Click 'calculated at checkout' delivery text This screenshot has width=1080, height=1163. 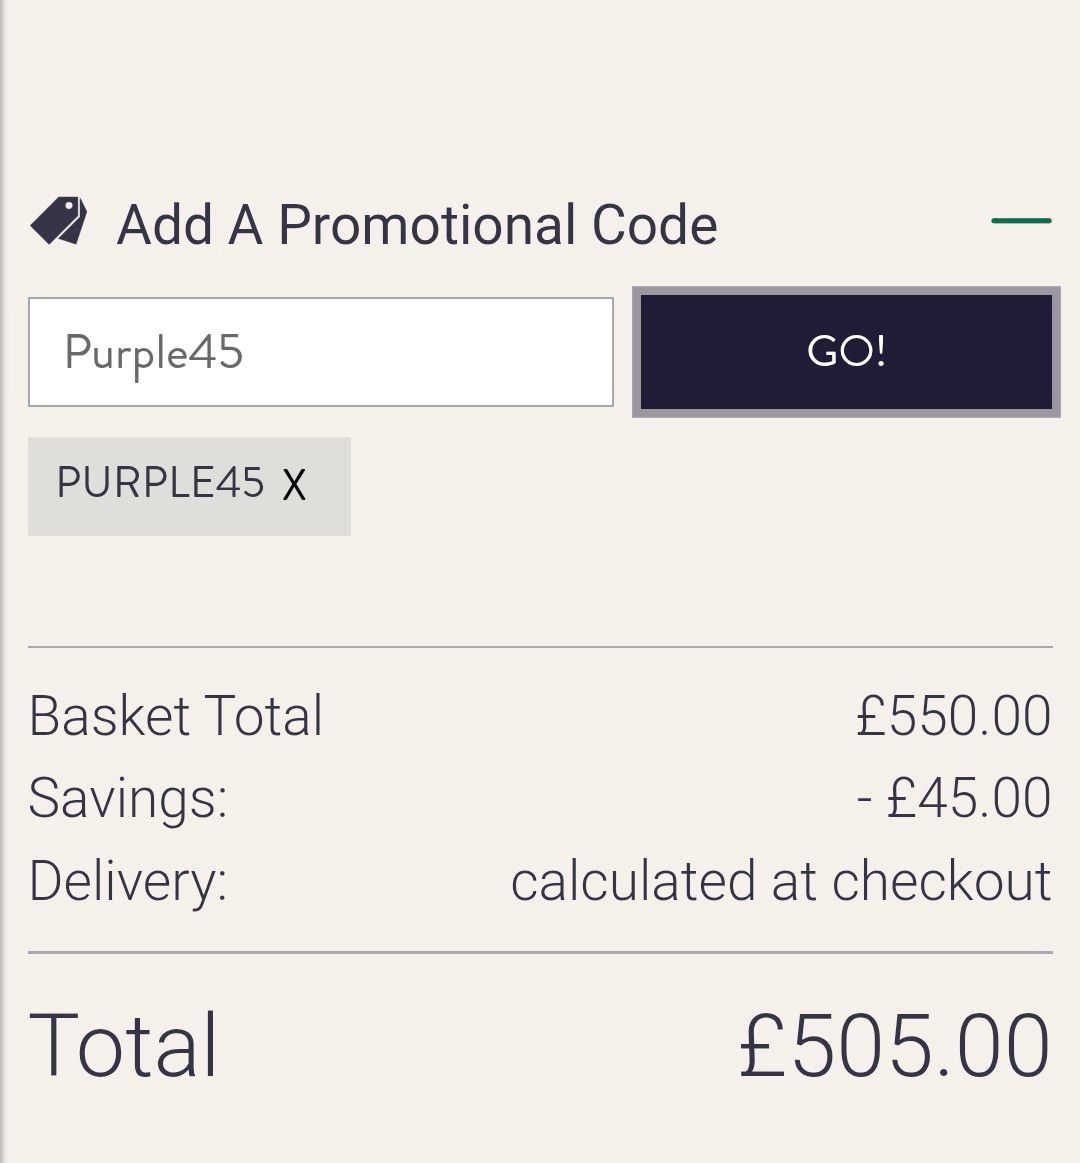780,881
